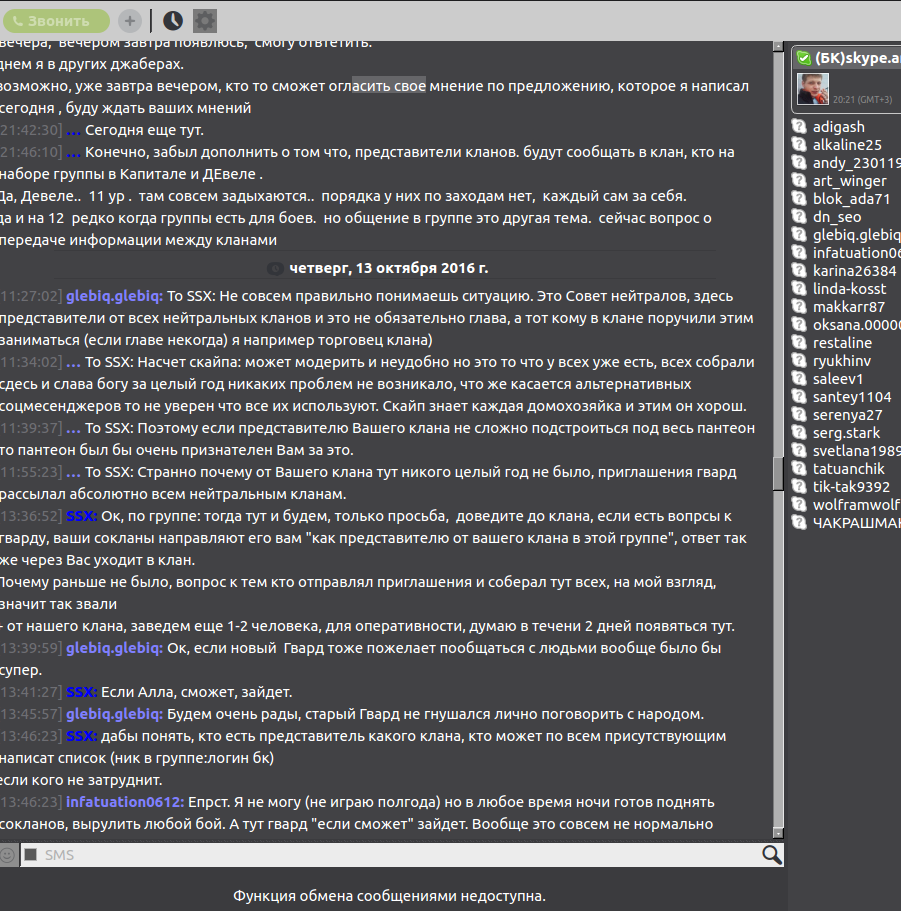Click Skype icon next to adigash
Viewport: 901px width, 911px height.
[799, 126]
